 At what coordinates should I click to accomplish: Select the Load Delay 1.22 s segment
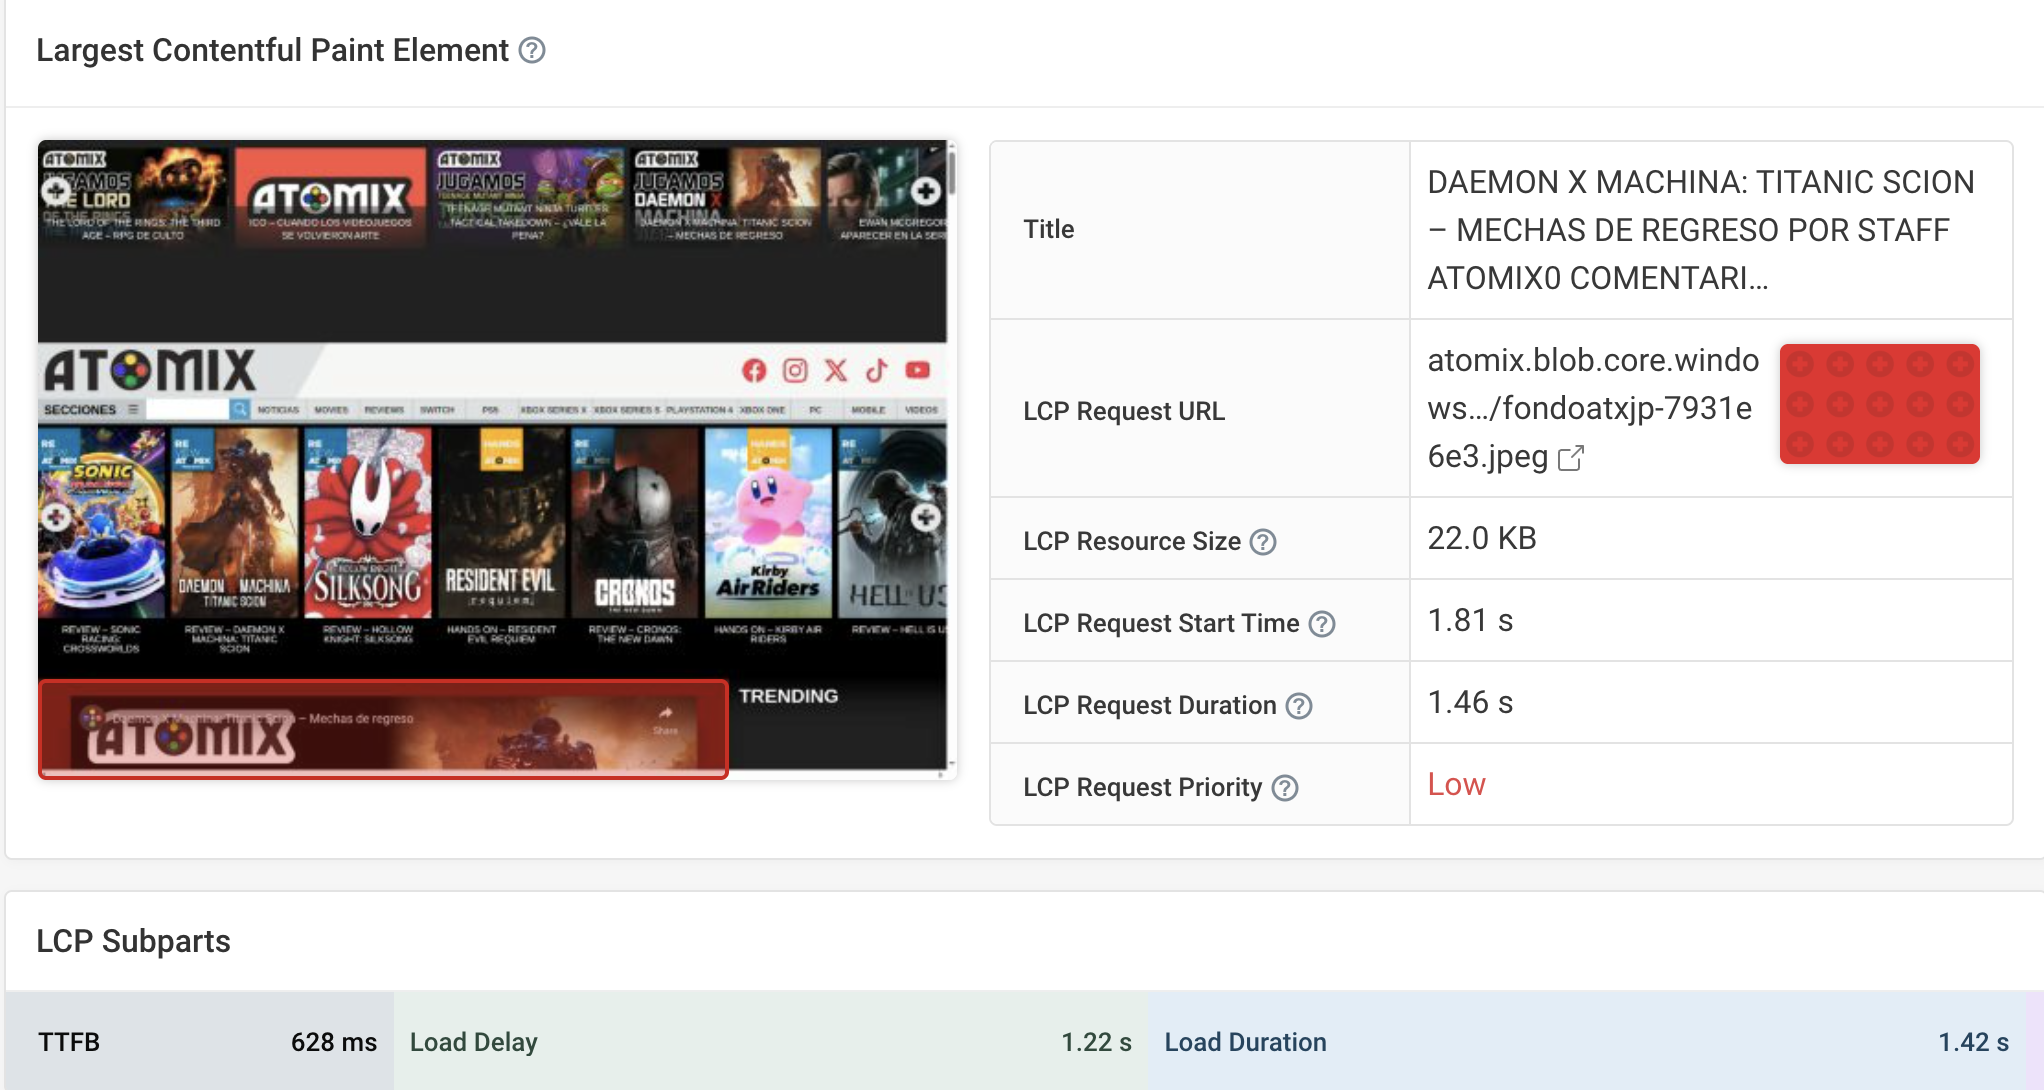coord(770,1042)
